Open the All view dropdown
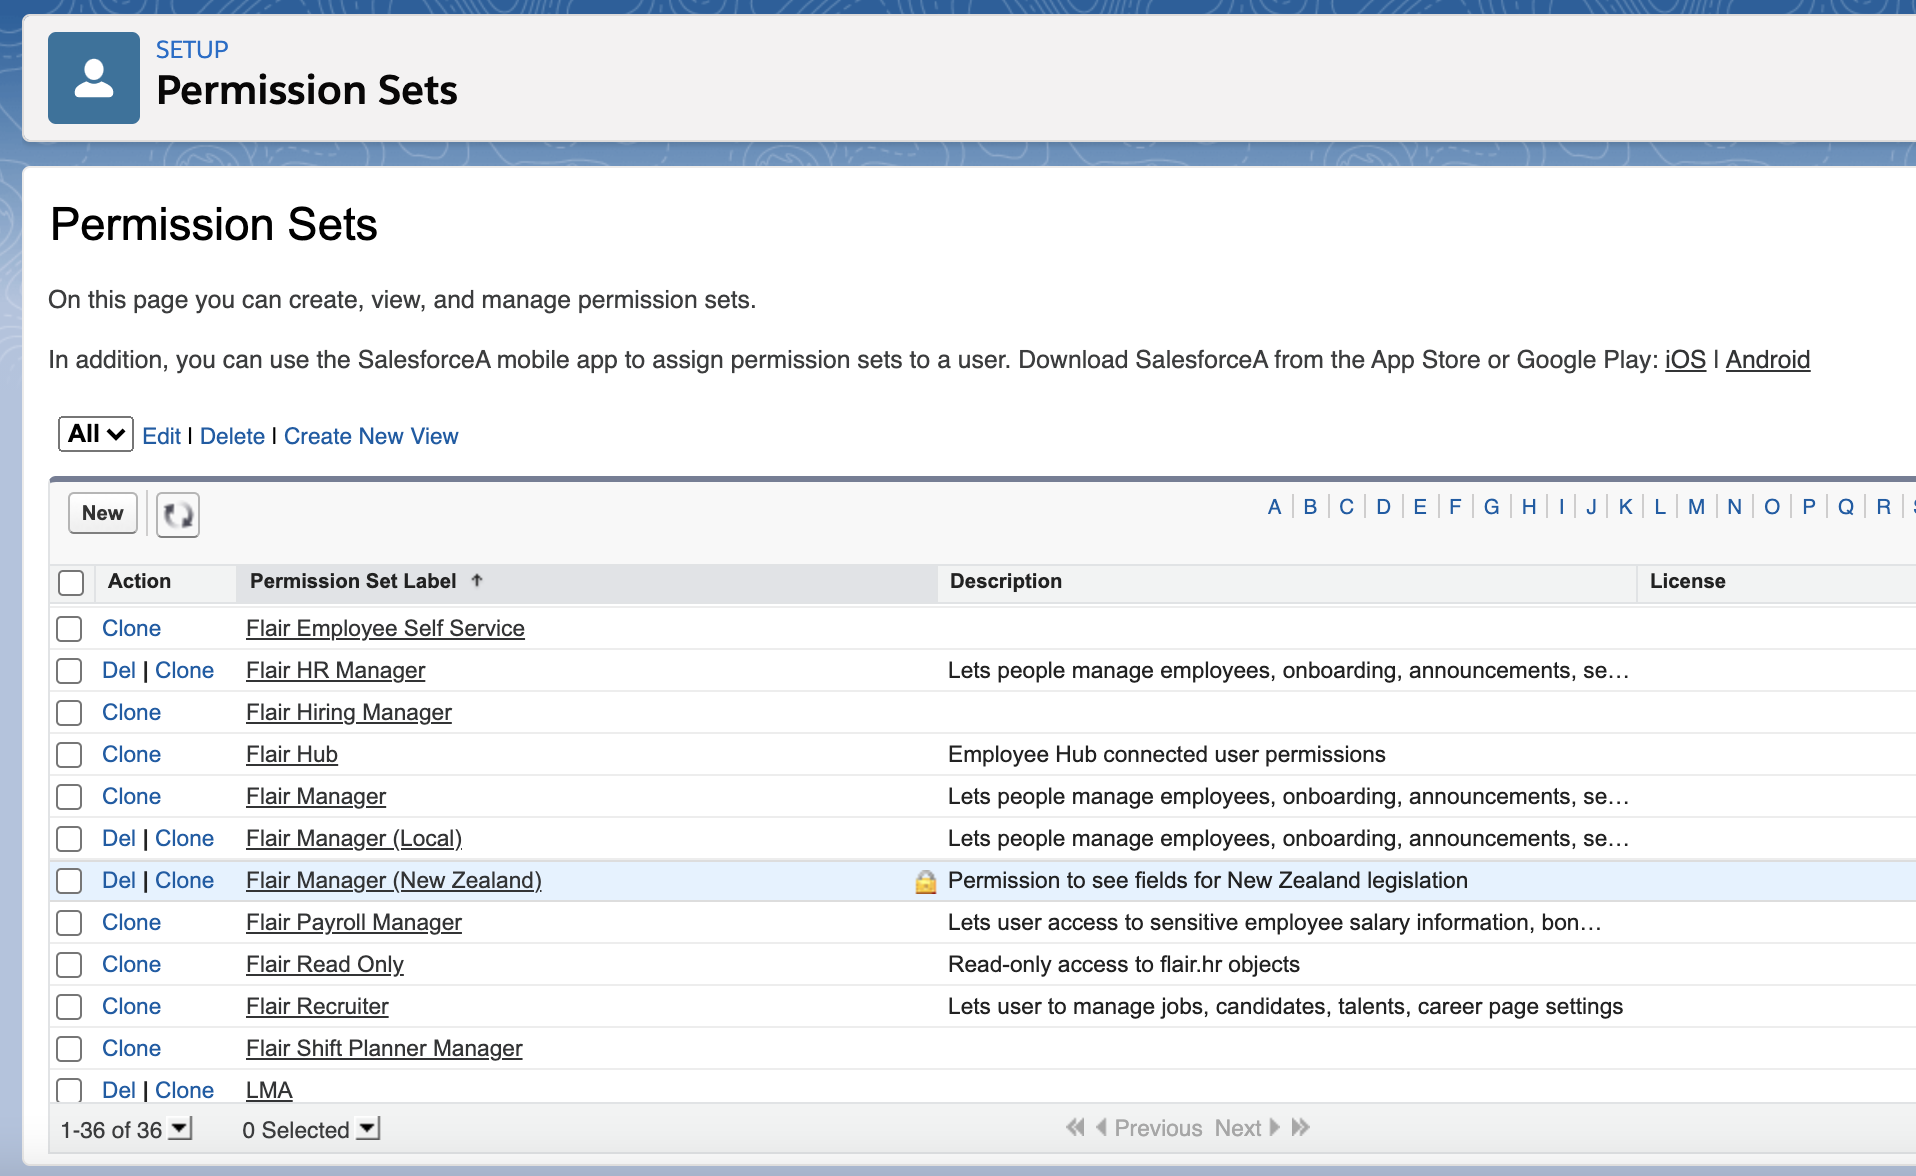1916x1176 pixels. [95, 434]
